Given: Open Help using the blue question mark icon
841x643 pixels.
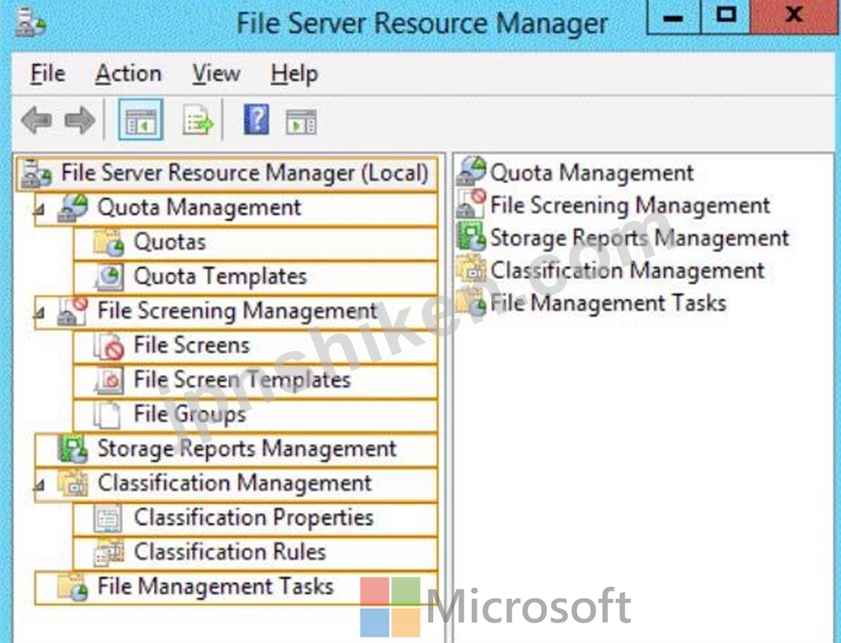Looking at the screenshot, I should [x=256, y=119].
